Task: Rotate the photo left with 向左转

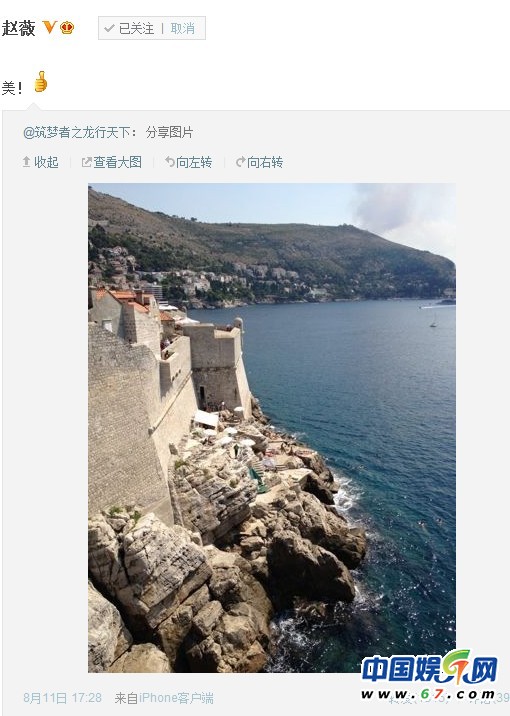Action: pyautogui.click(x=194, y=162)
